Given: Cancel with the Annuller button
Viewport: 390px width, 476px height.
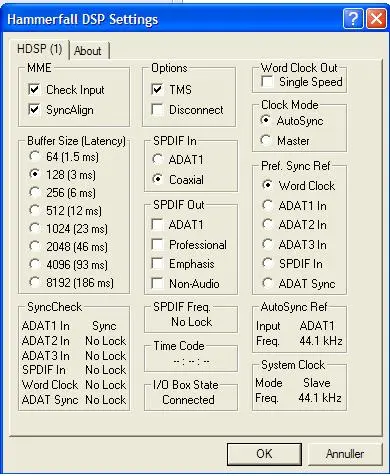Looking at the screenshot, I should 345,454.
